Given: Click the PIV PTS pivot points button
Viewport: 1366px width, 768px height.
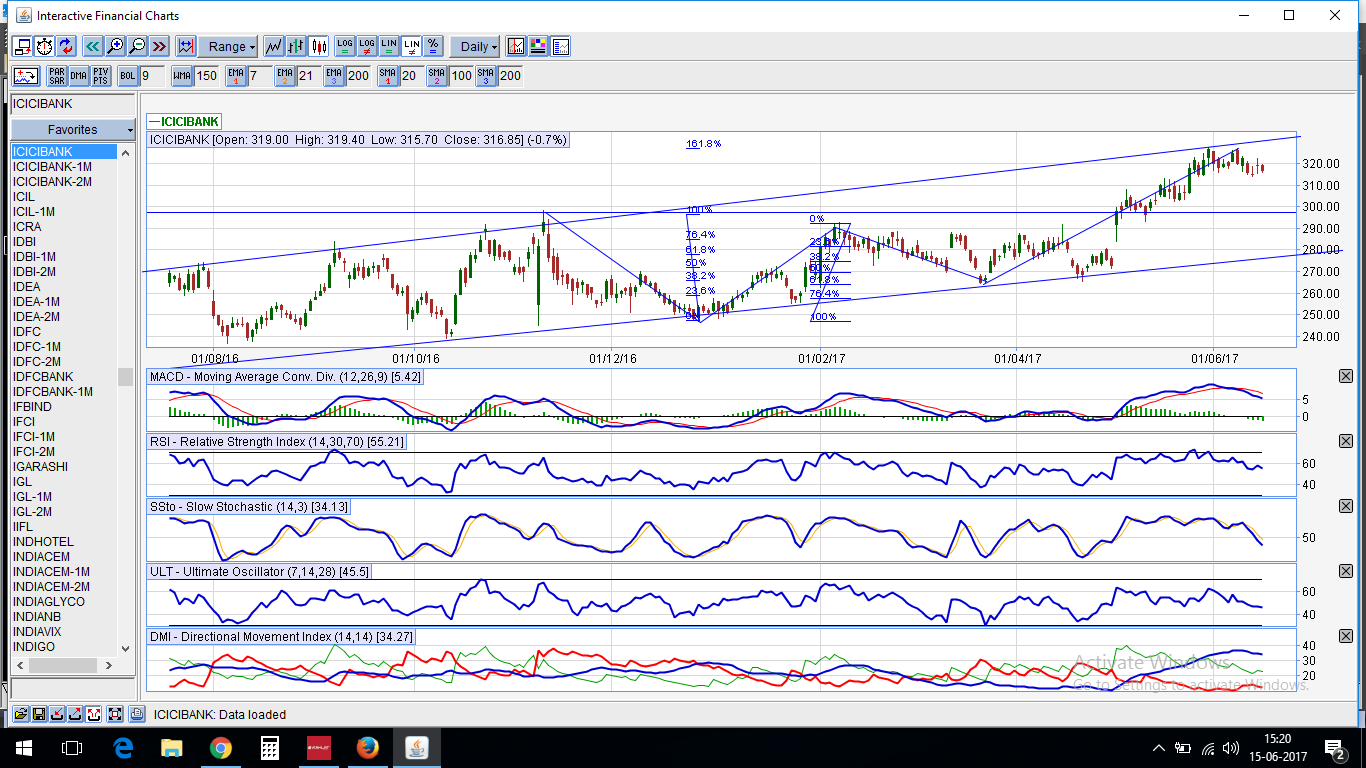Looking at the screenshot, I should (x=101, y=75).
